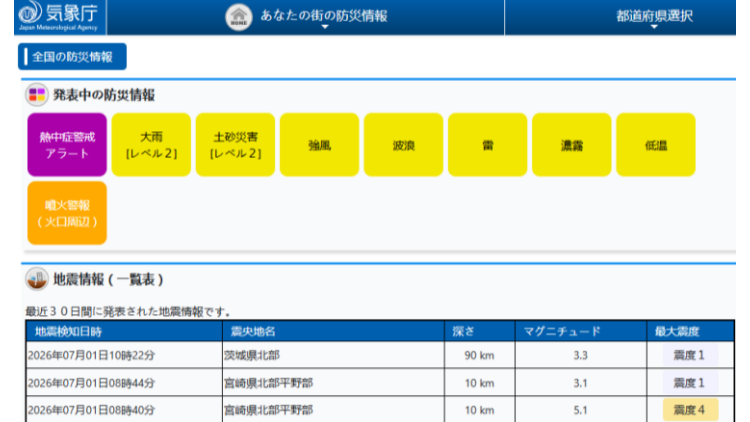Click 発表中の防災情報 heading
Viewport: 750px width, 422px height.
click(104, 95)
